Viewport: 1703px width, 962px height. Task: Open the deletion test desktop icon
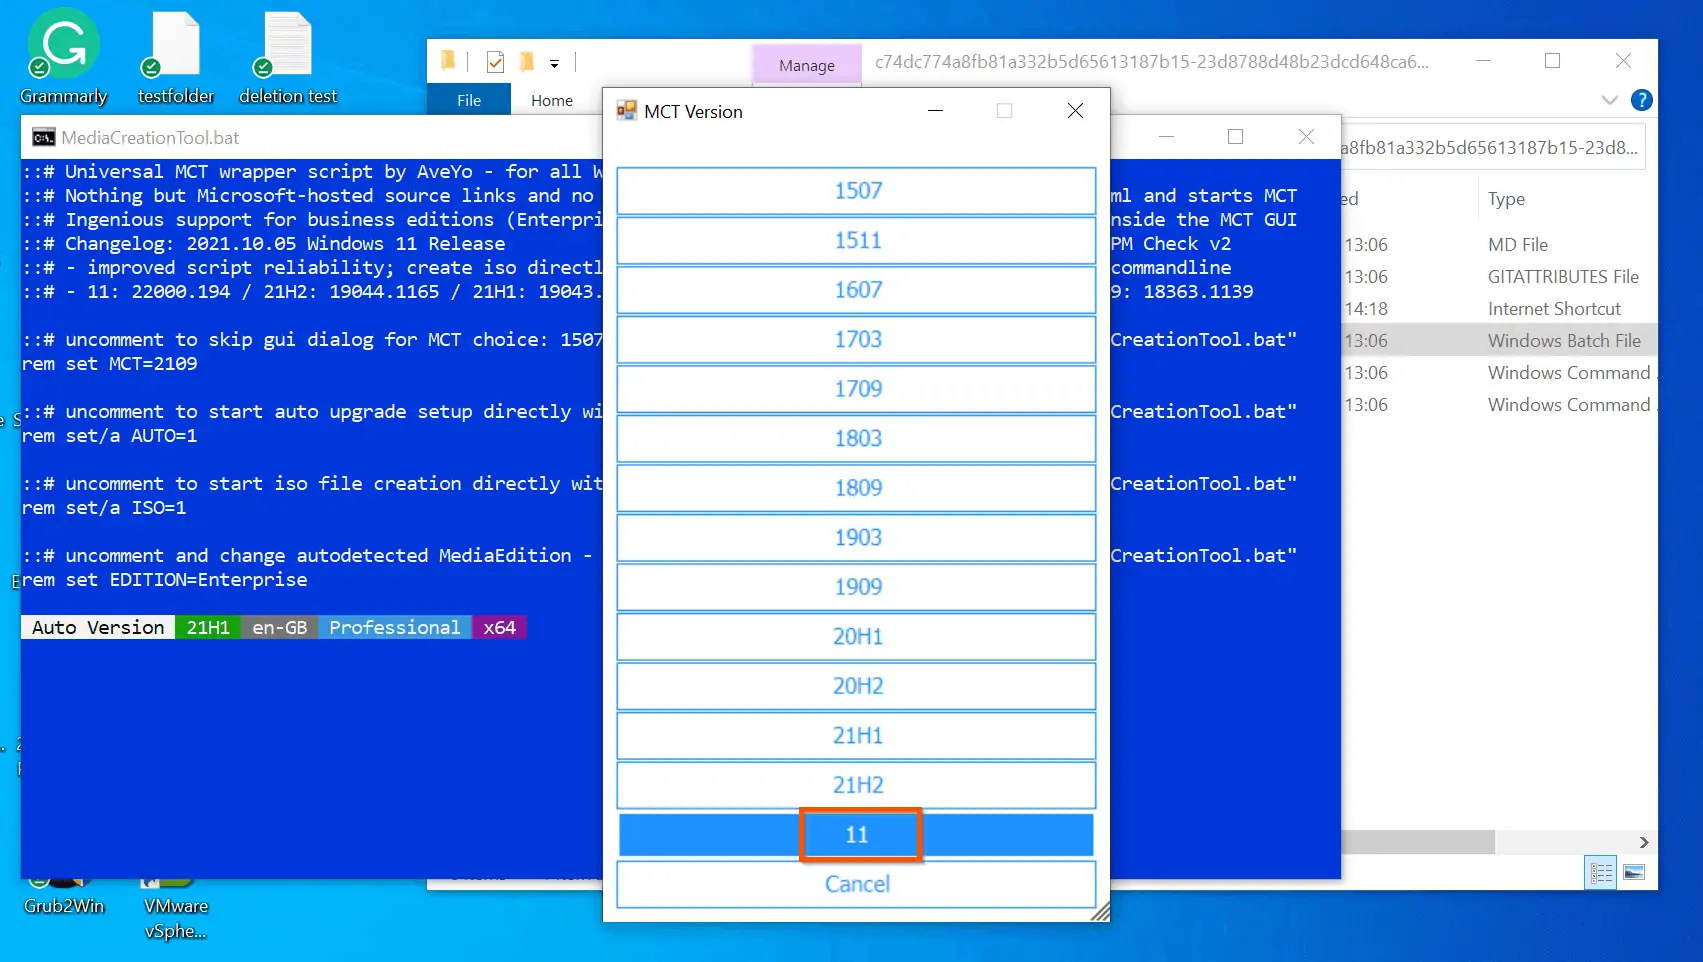(x=288, y=57)
